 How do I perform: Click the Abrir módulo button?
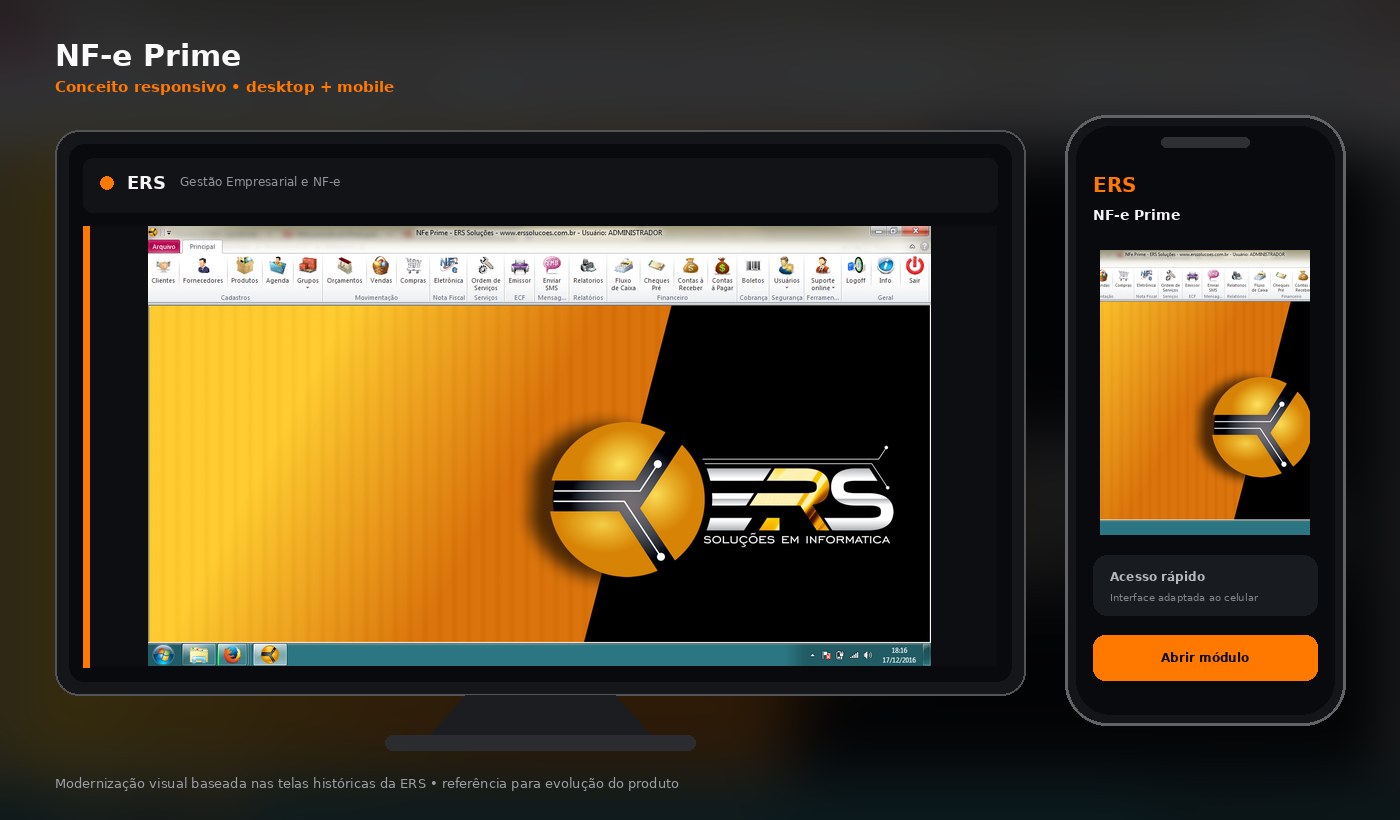[1205, 658]
